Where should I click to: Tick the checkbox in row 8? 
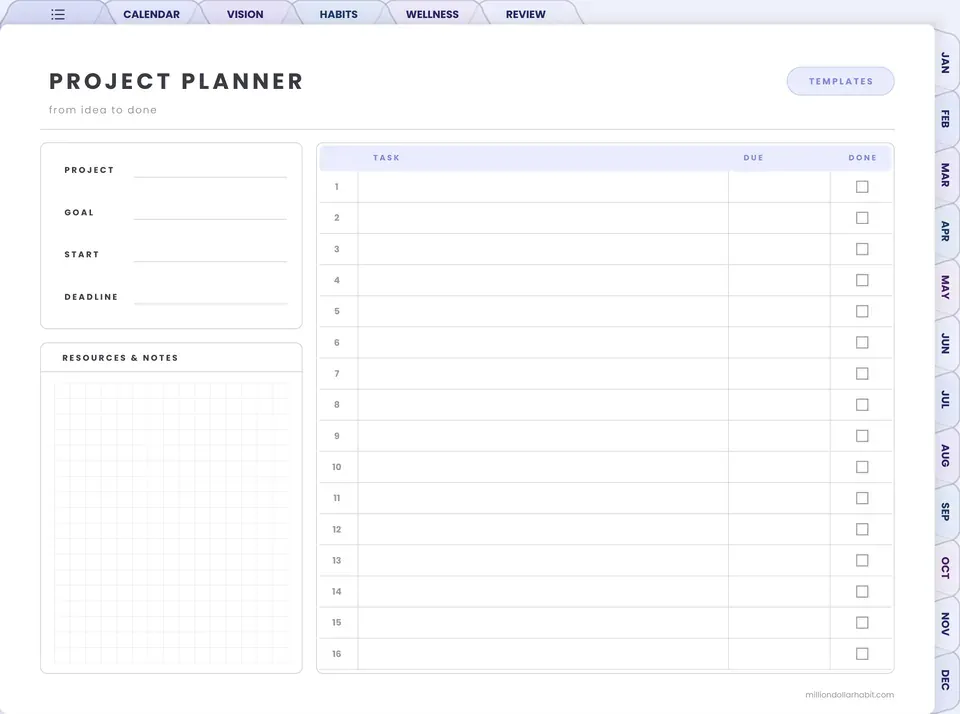point(862,405)
